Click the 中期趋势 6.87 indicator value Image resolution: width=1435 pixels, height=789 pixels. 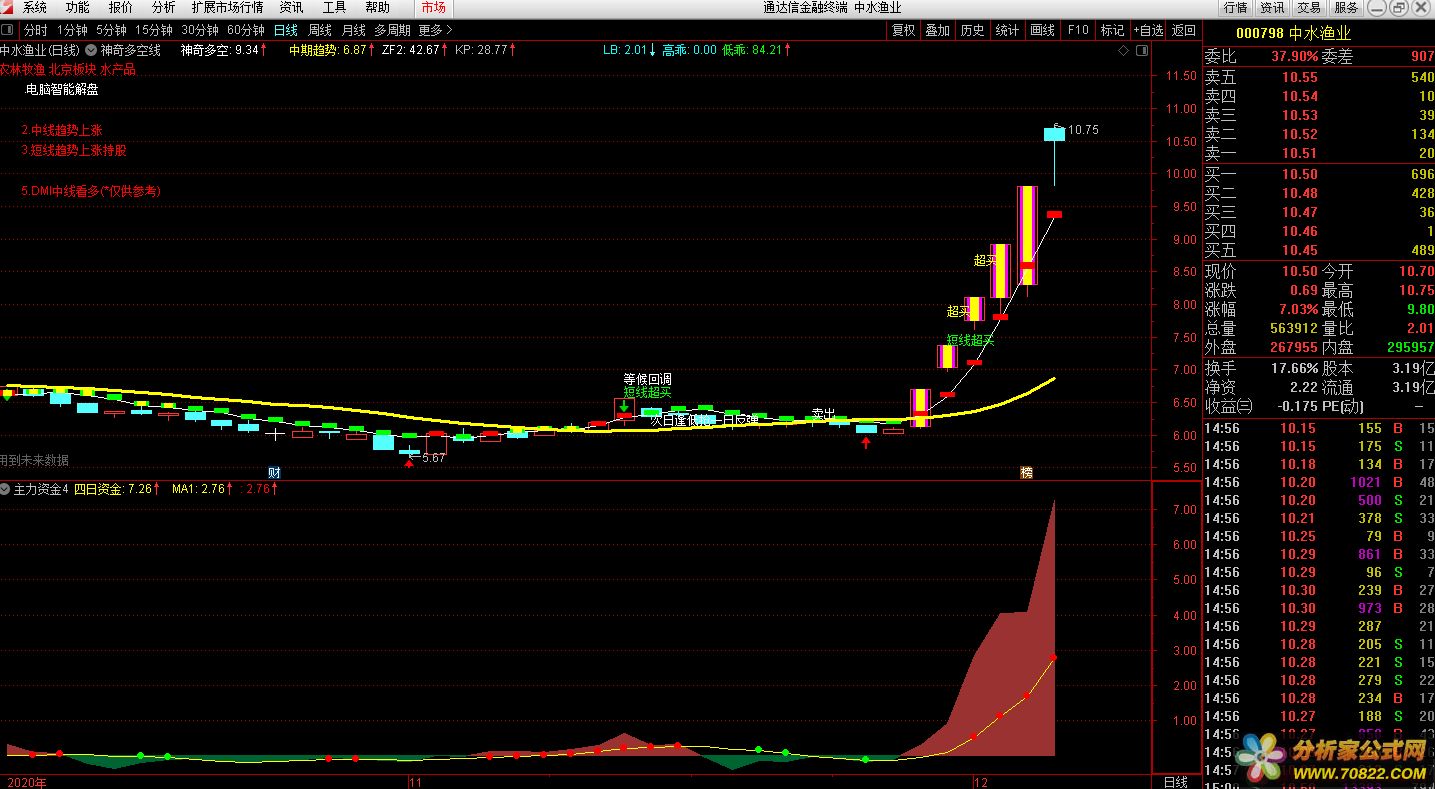[327, 50]
